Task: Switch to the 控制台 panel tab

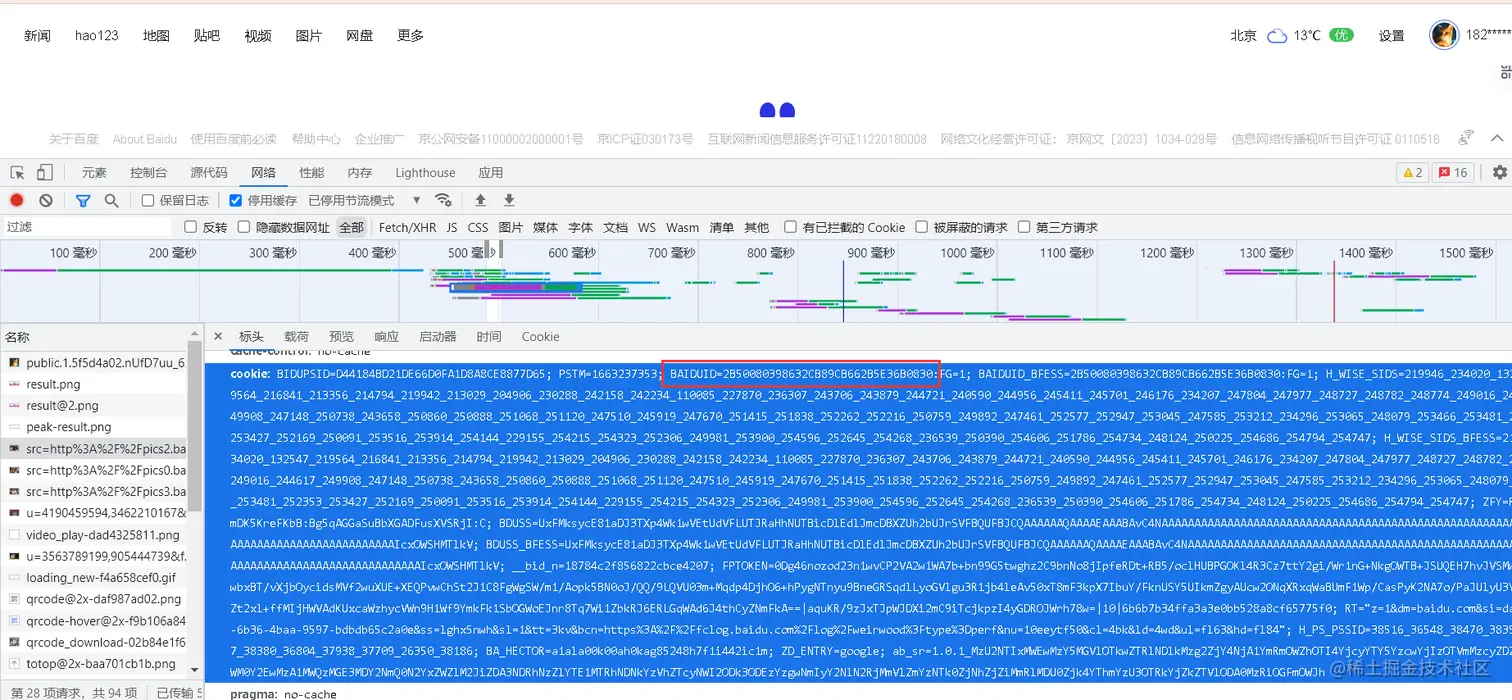Action: pyautogui.click(x=149, y=172)
